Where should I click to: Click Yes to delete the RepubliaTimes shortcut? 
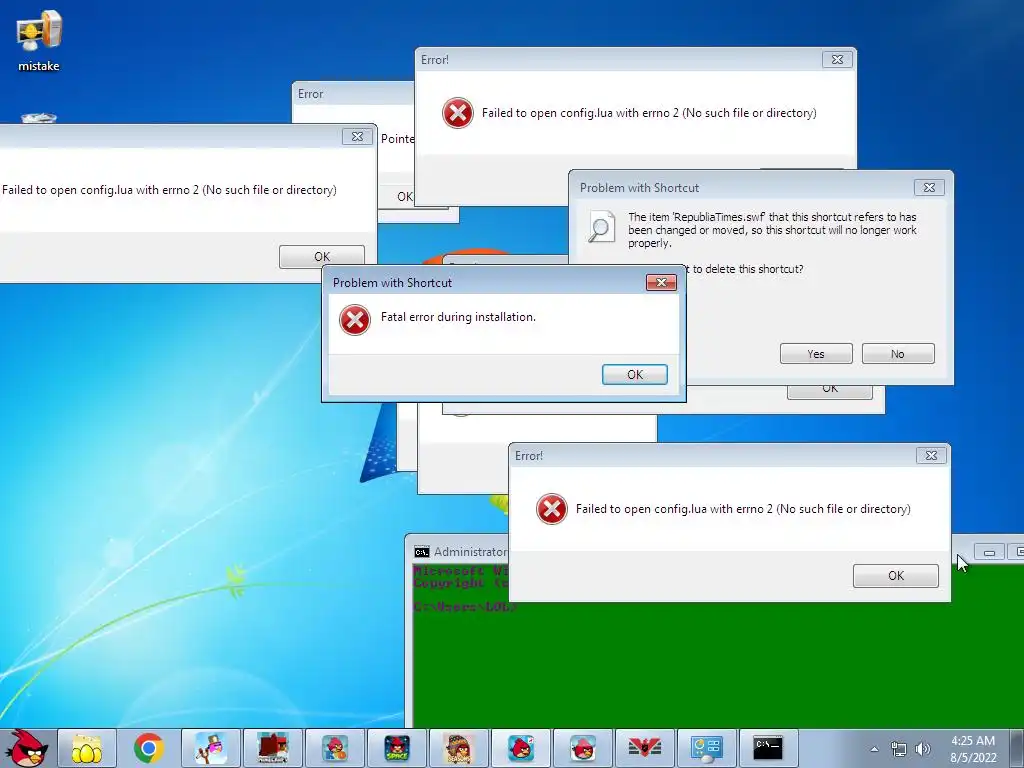click(816, 354)
